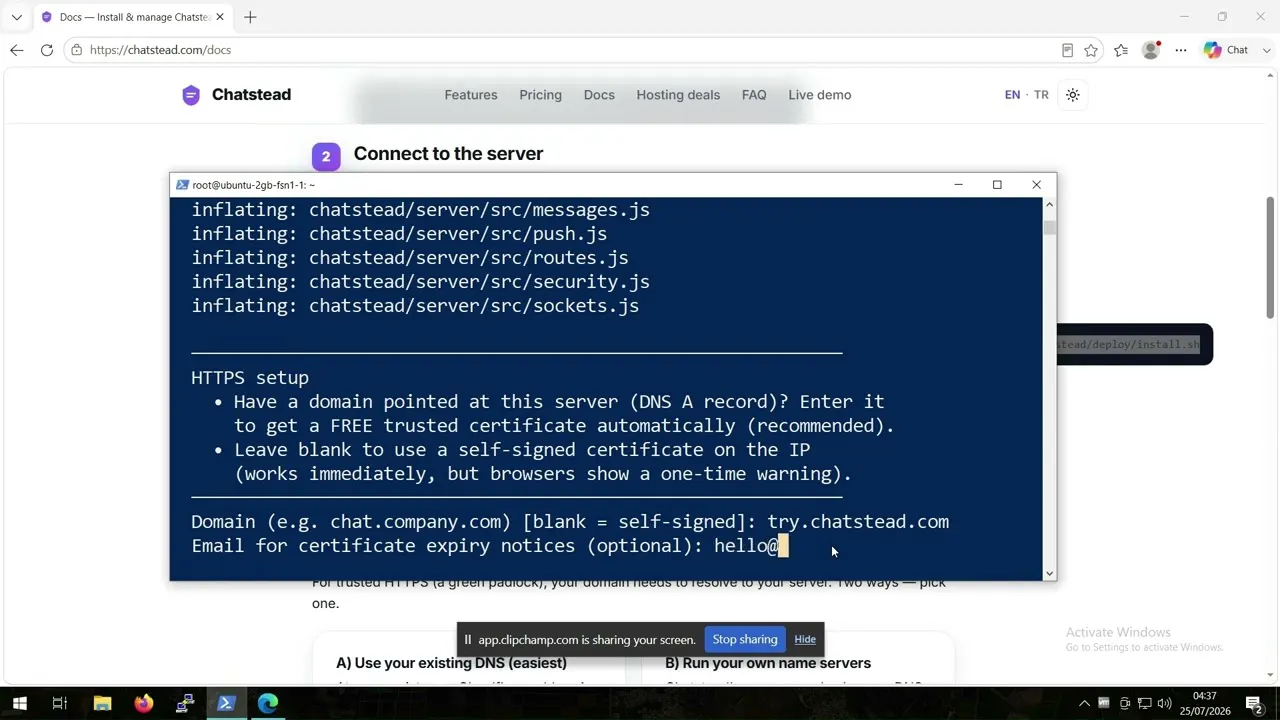Viewport: 1280px width, 720px height.
Task: Switch to Microsoft Edge in the taskbar
Action: 268,703
